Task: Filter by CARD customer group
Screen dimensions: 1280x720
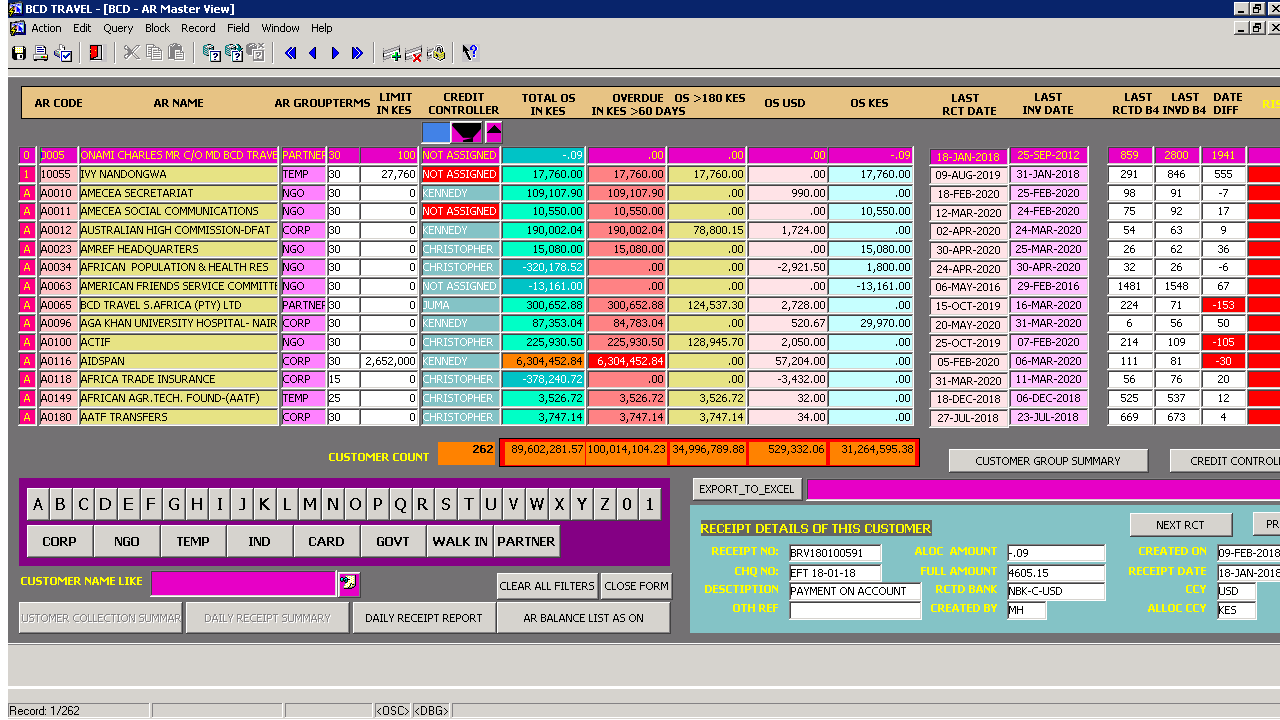Action: (326, 541)
